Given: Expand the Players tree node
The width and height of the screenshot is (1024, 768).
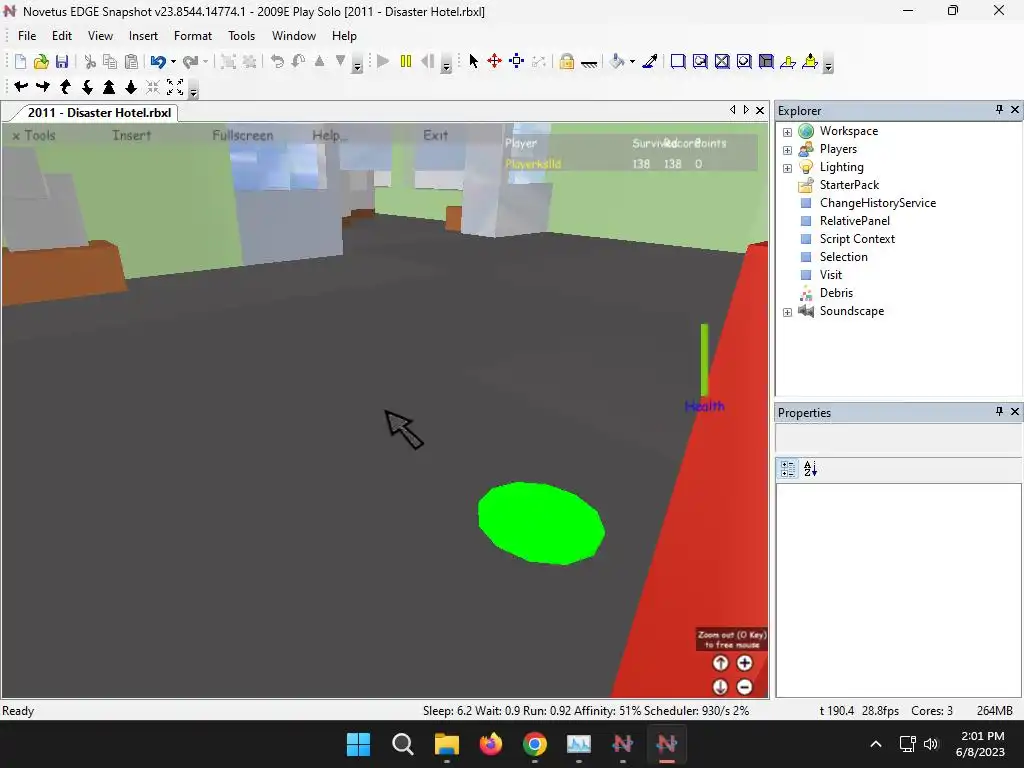Looking at the screenshot, I should click(788, 150).
